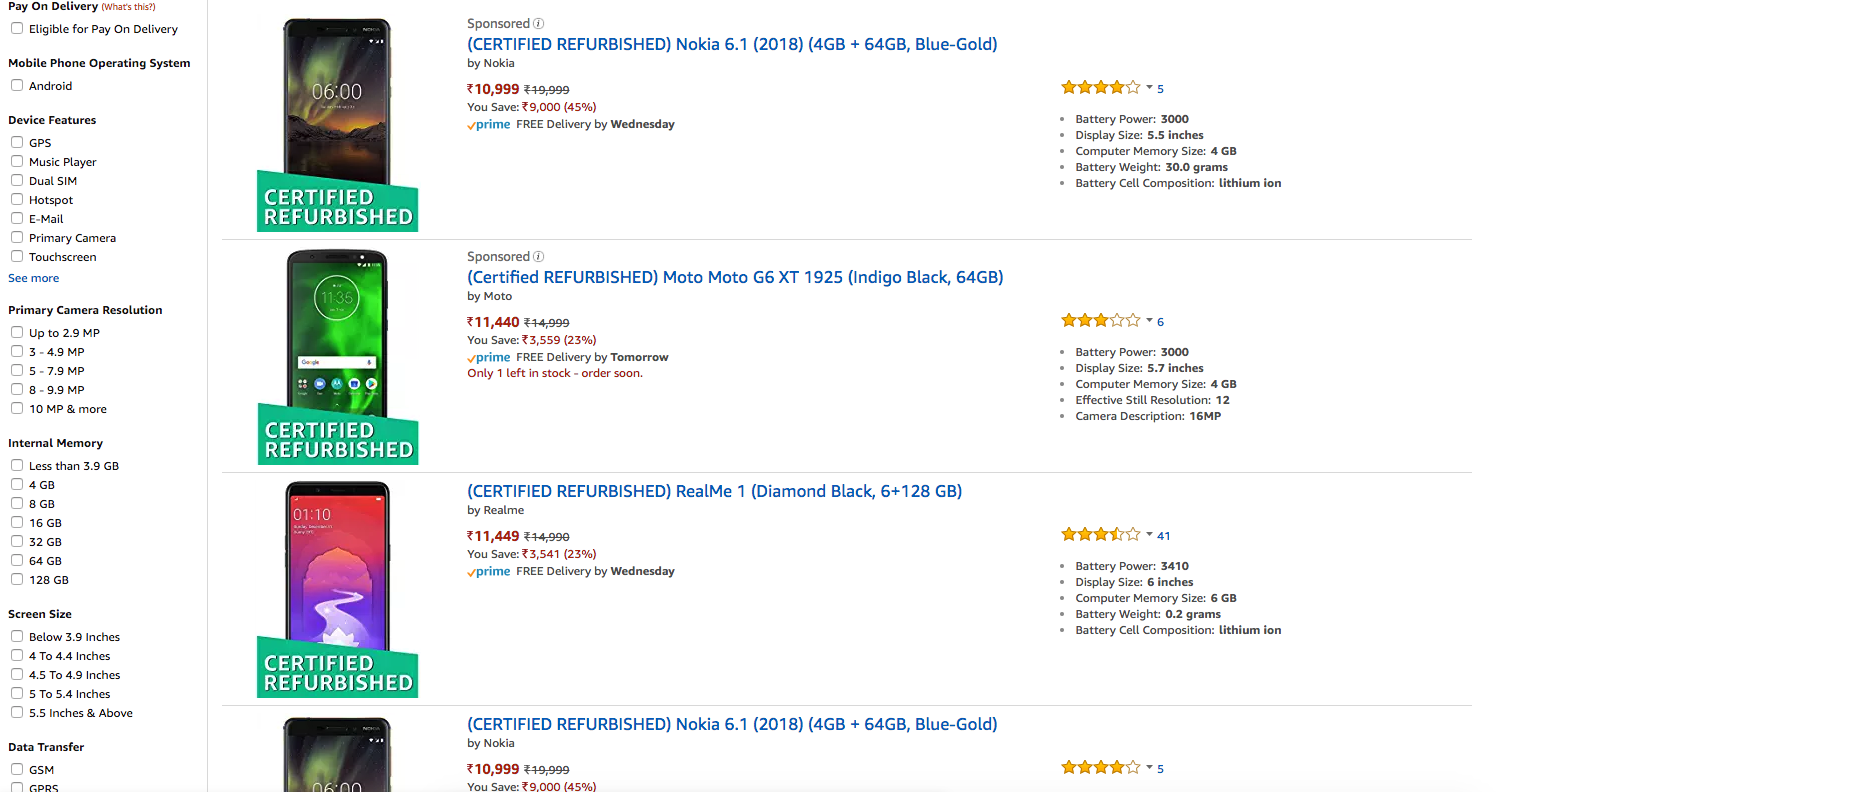
Task: Click the Sponsored info icon for Nokia listing
Action: tap(538, 24)
